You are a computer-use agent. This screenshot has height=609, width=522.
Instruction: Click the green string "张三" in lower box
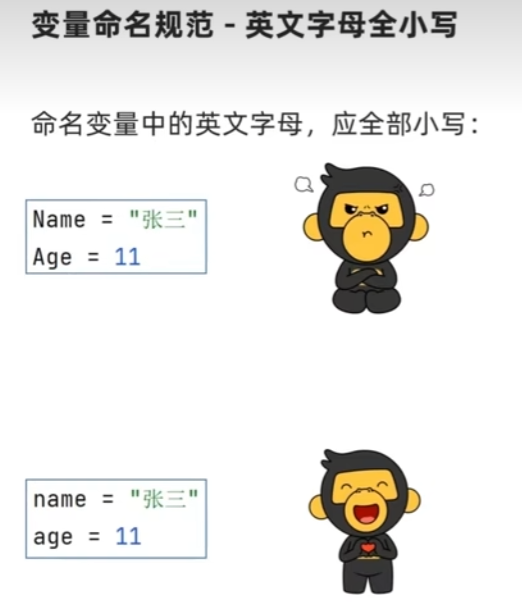coord(164,499)
